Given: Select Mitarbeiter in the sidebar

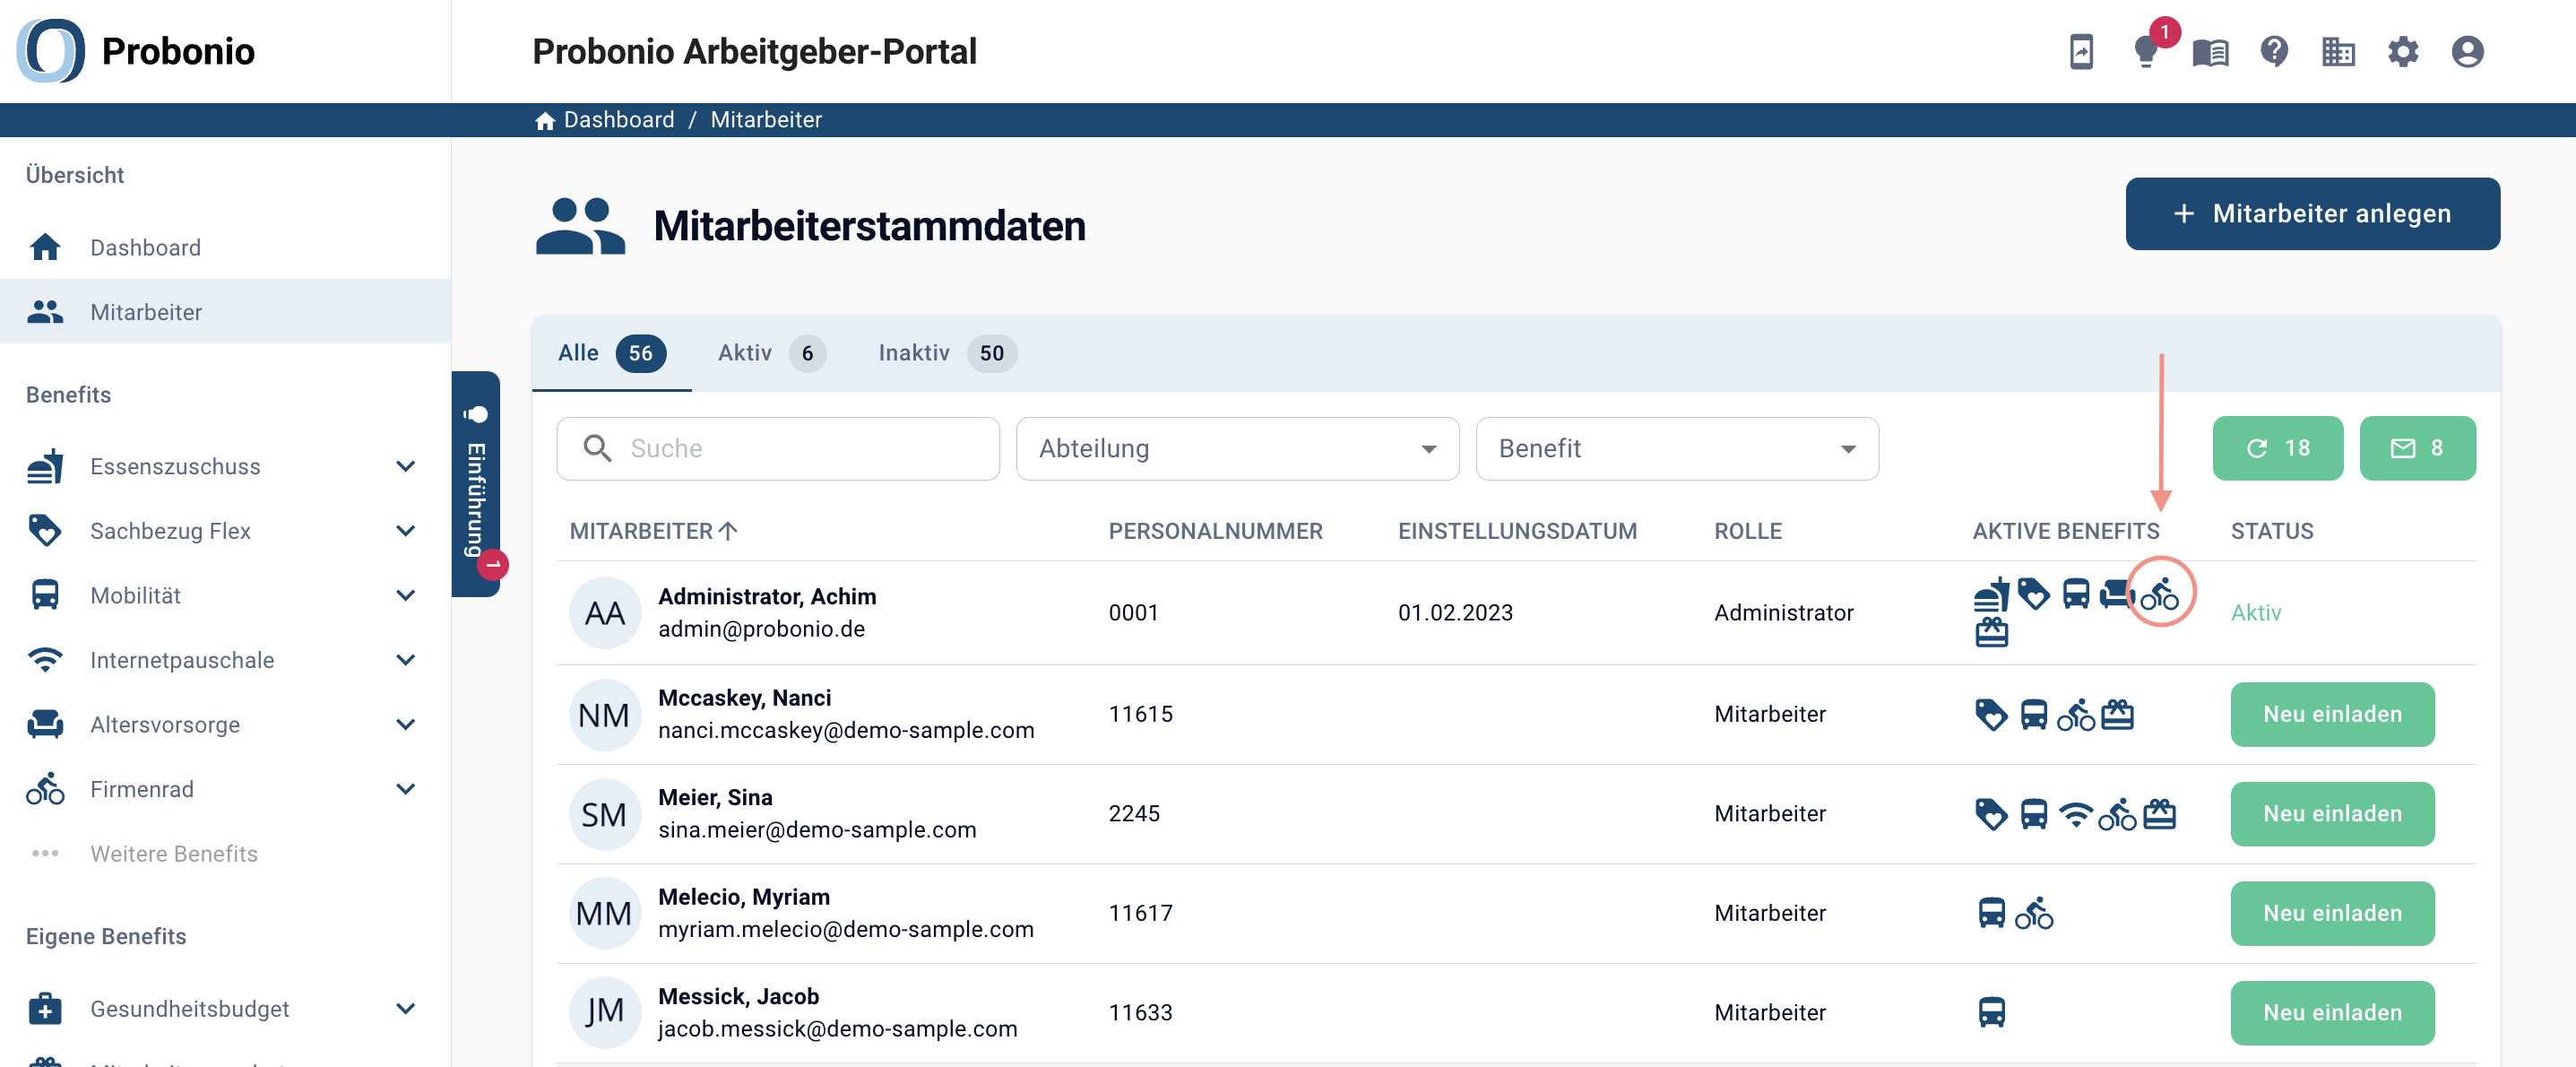Looking at the screenshot, I should [x=225, y=312].
